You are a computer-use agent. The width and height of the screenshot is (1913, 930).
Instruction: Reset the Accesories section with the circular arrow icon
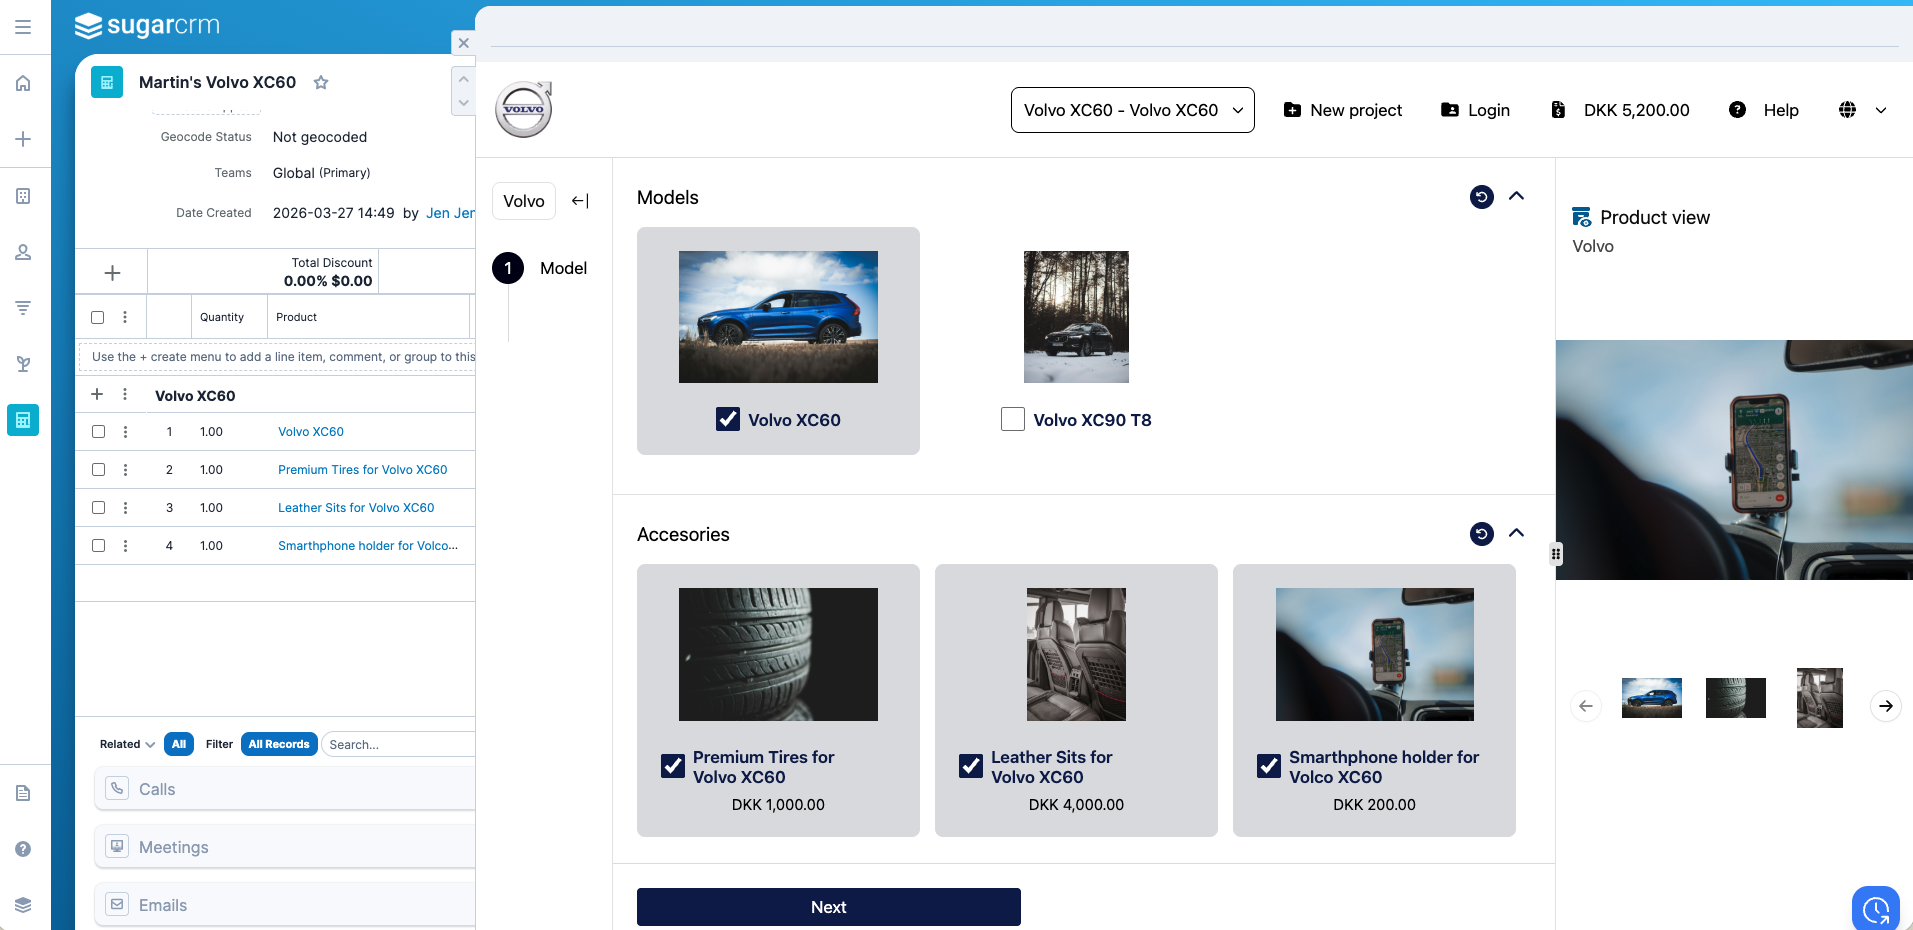[1481, 534]
